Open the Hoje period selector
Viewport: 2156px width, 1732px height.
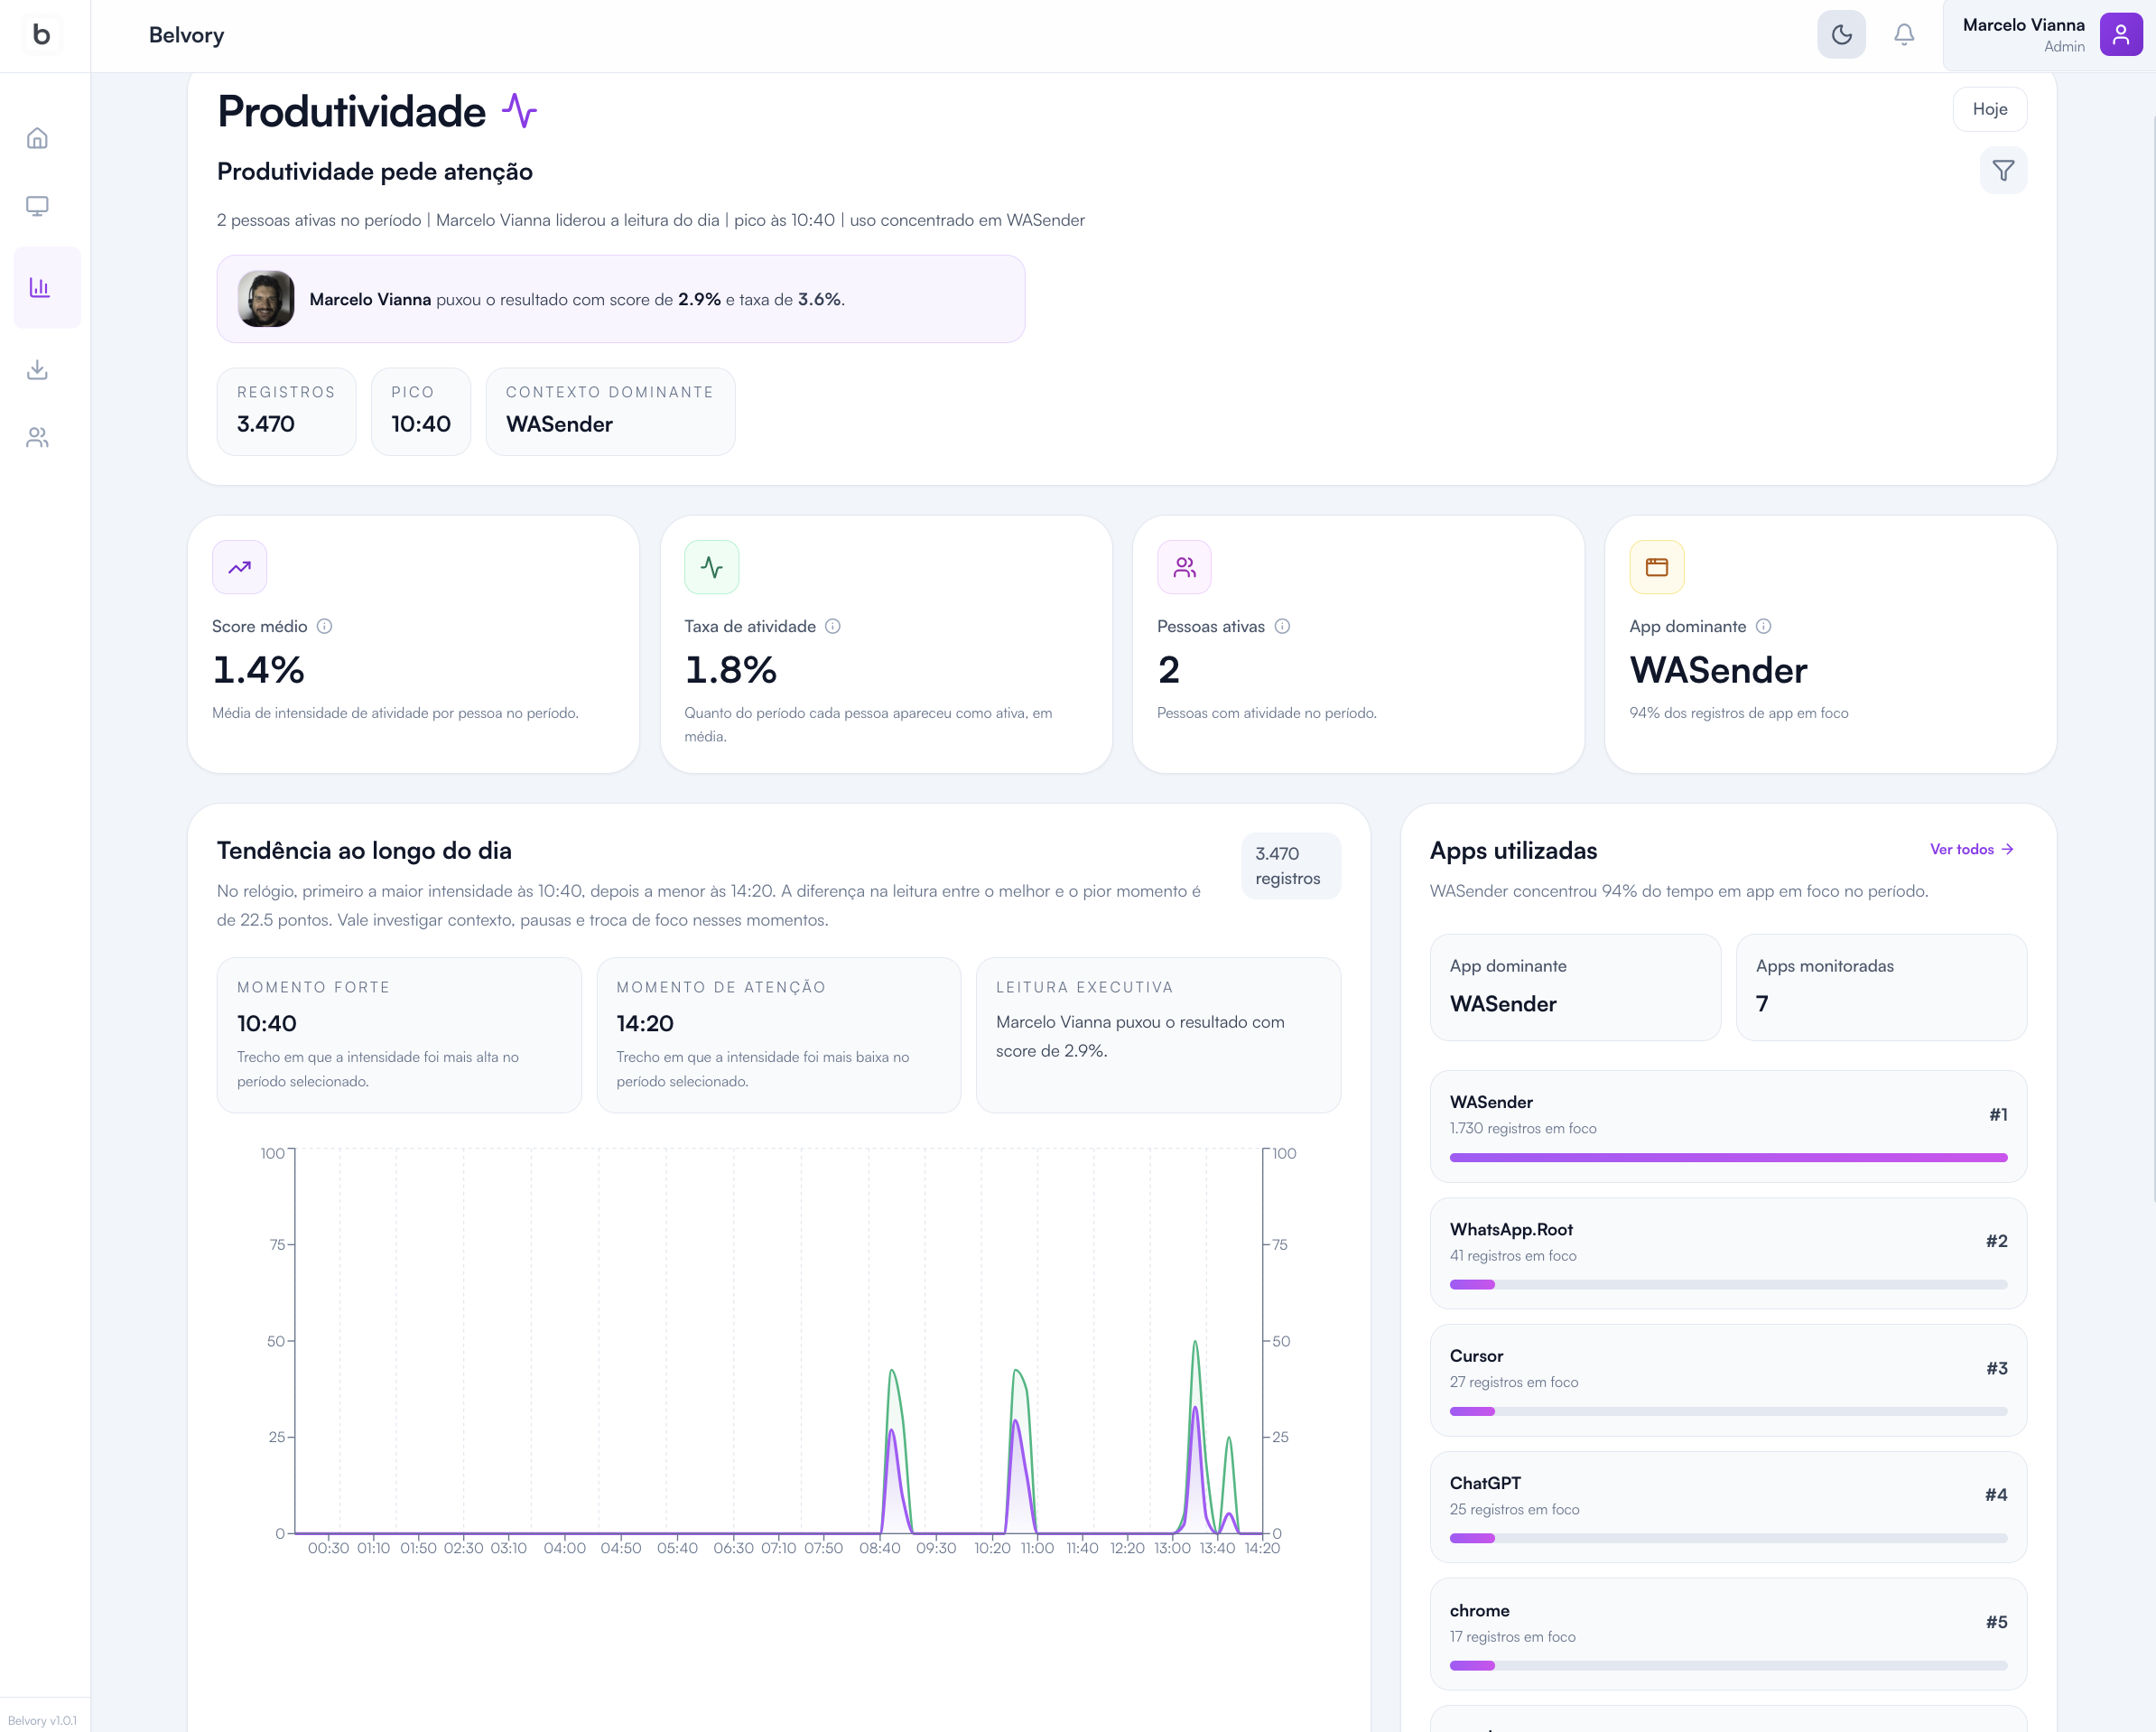[1989, 109]
